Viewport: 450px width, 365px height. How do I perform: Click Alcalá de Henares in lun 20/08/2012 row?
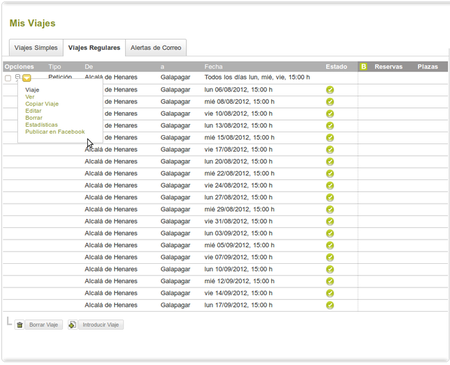(x=111, y=162)
